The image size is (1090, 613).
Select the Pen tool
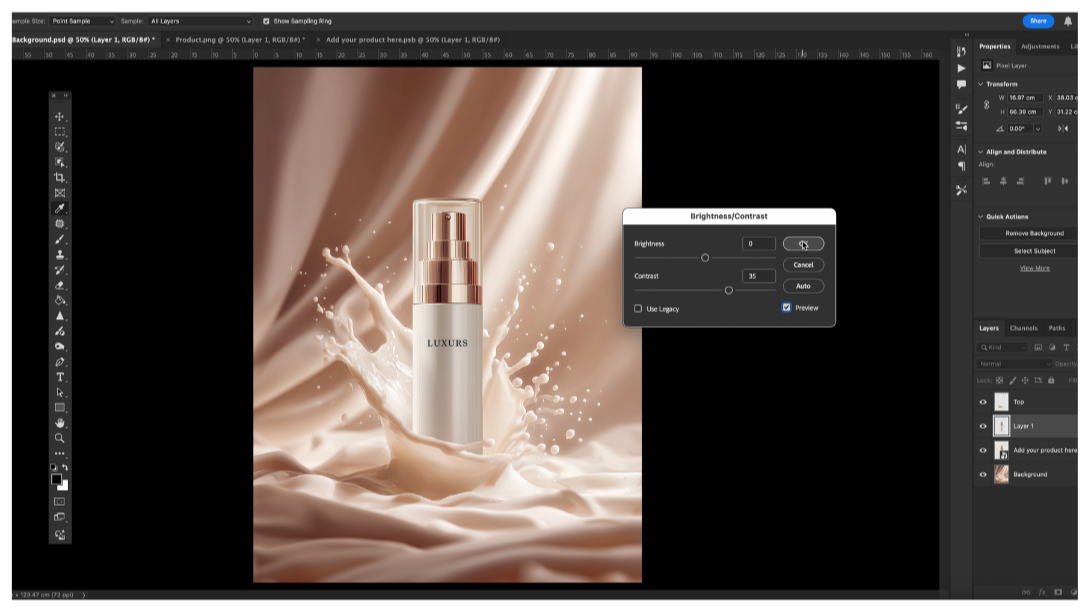60,361
